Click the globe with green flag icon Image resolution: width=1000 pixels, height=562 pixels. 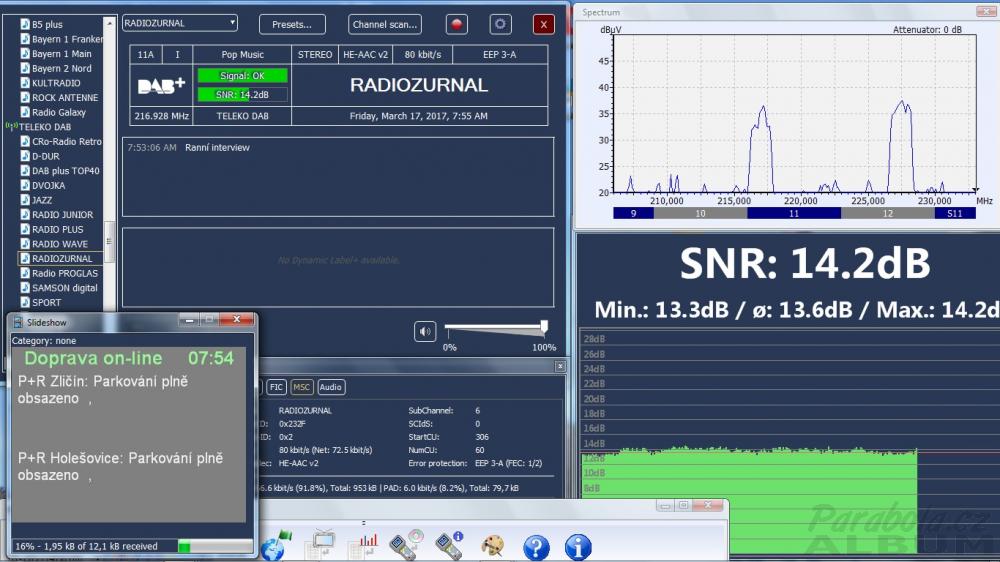(276, 546)
